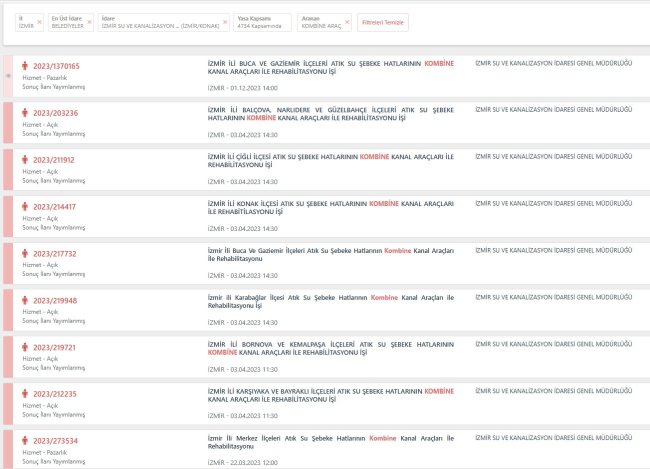Click person icon beside tender 2023/219948
Image resolution: width=650 pixels, height=469 pixels.
click(x=25, y=300)
